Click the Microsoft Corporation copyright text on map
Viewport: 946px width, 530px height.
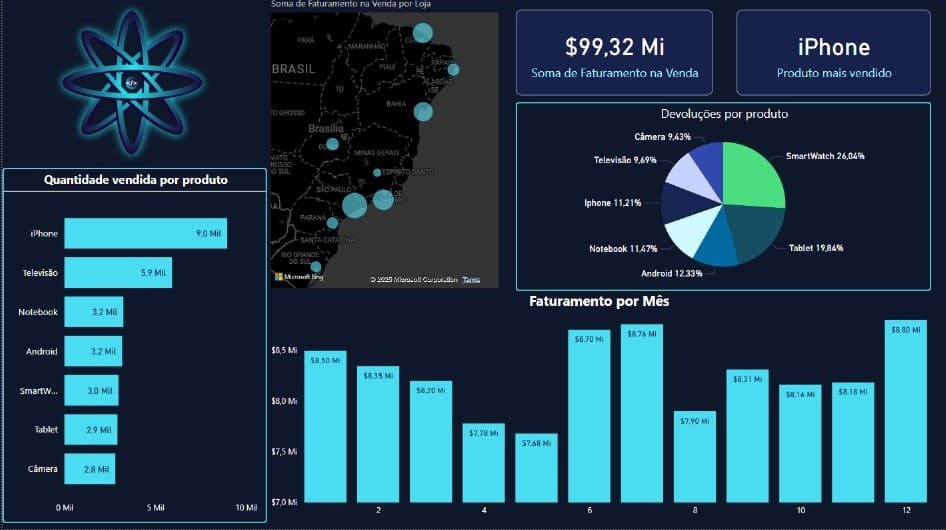coord(414,279)
